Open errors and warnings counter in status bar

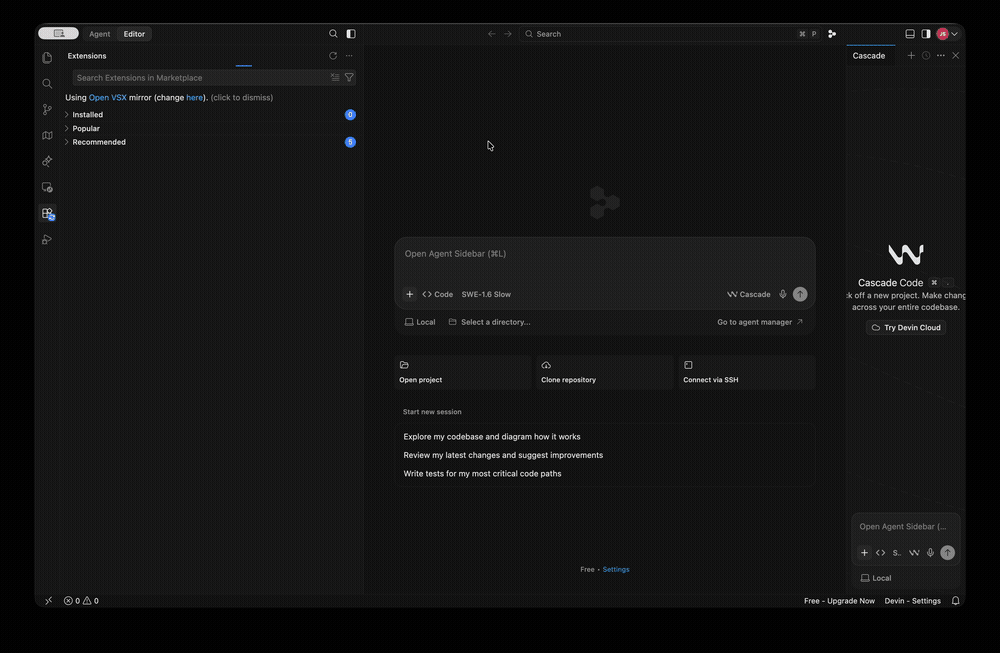81,601
